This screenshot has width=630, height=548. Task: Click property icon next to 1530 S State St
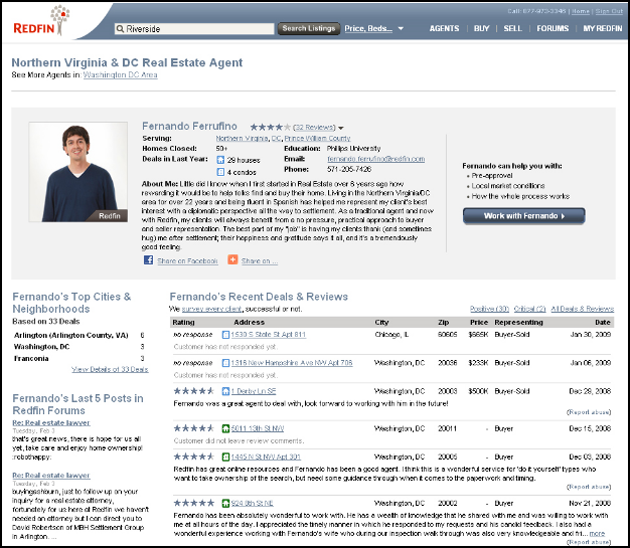point(225,336)
